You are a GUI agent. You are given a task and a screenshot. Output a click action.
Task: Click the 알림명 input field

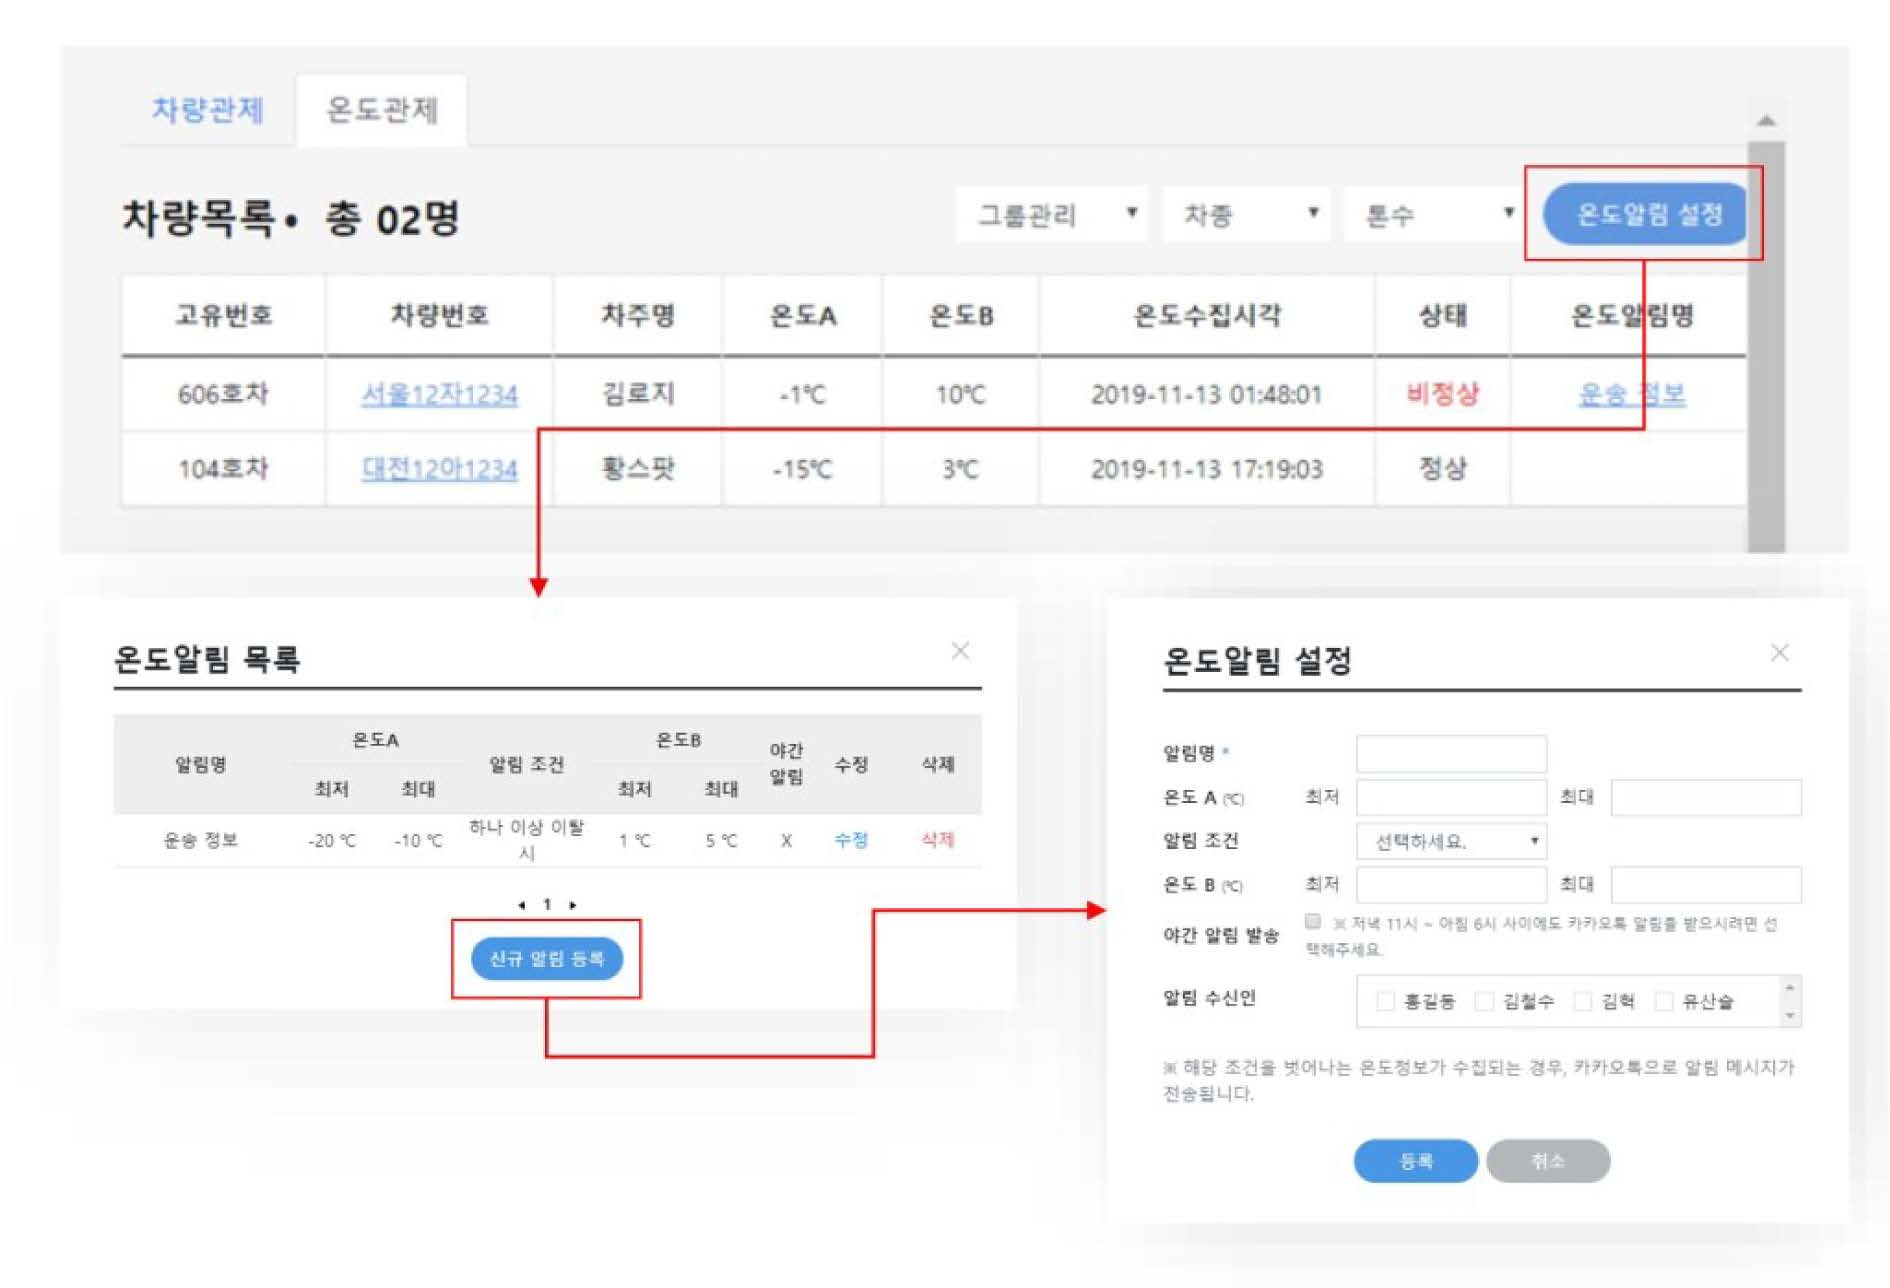point(1451,754)
